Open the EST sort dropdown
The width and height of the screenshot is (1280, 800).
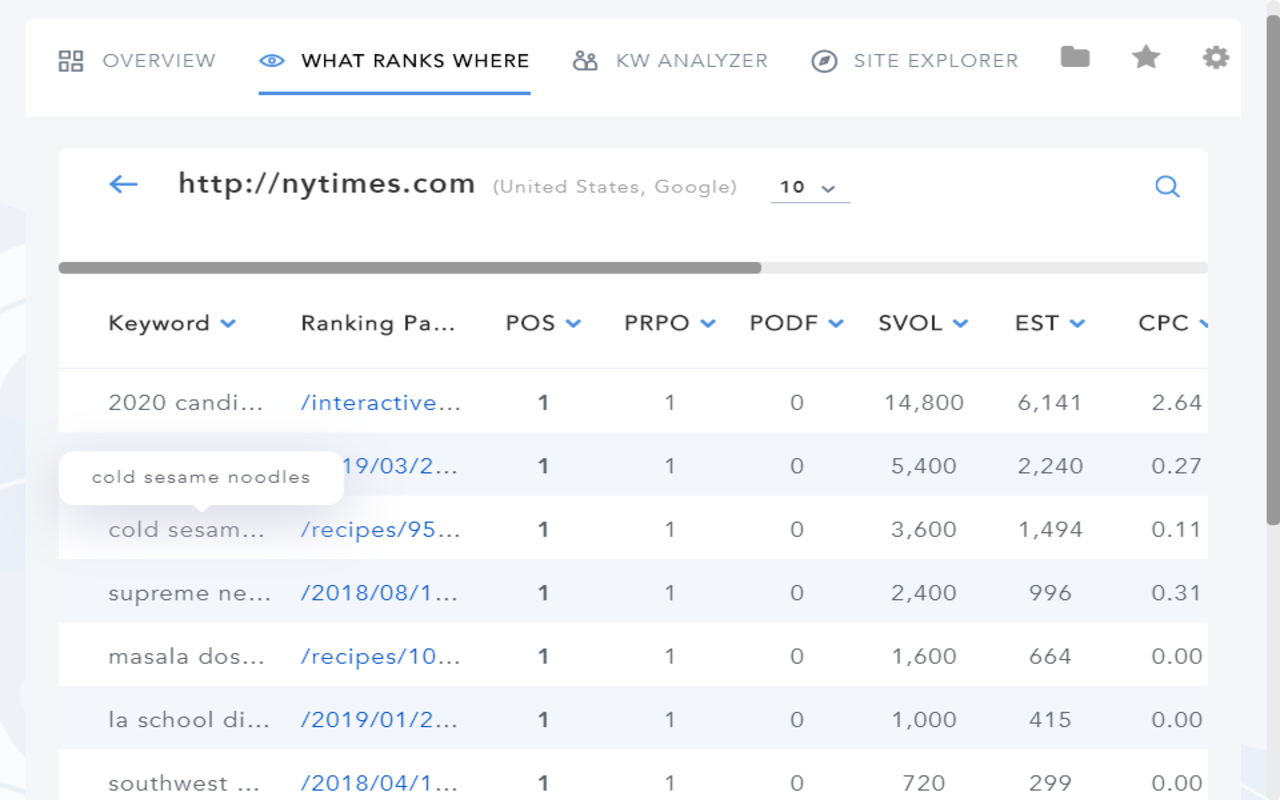click(x=1077, y=323)
